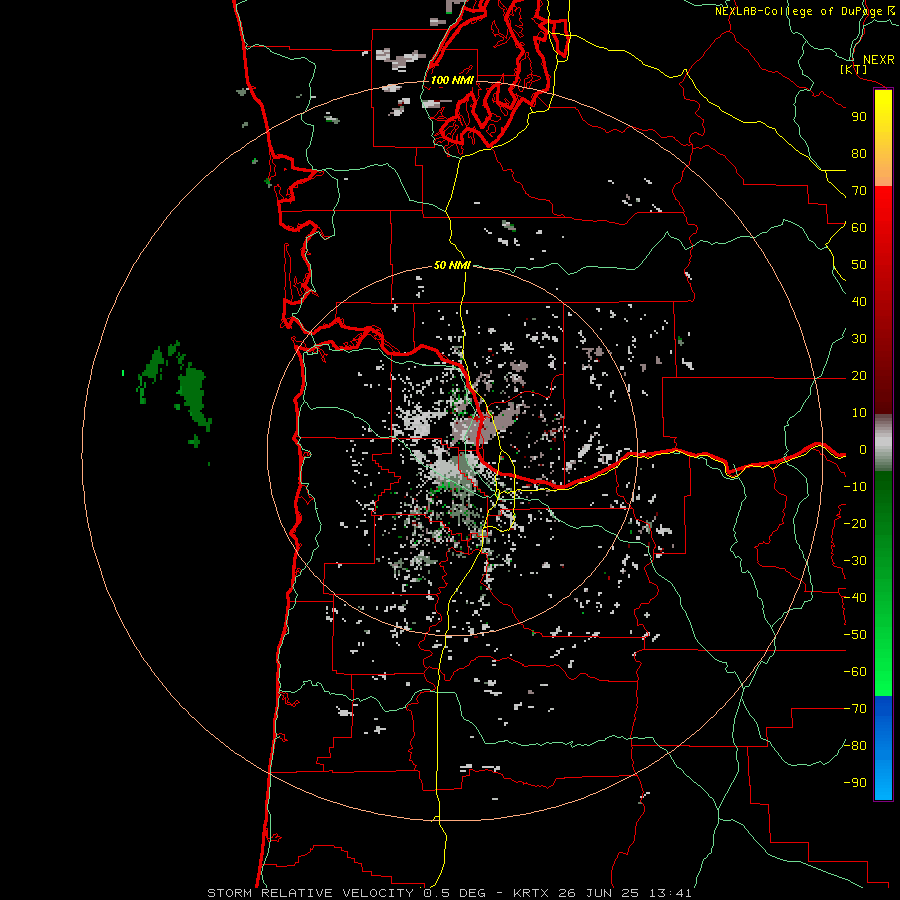Click the -60 value on velocity scale
This screenshot has width=900, height=900.
pyautogui.click(x=855, y=672)
